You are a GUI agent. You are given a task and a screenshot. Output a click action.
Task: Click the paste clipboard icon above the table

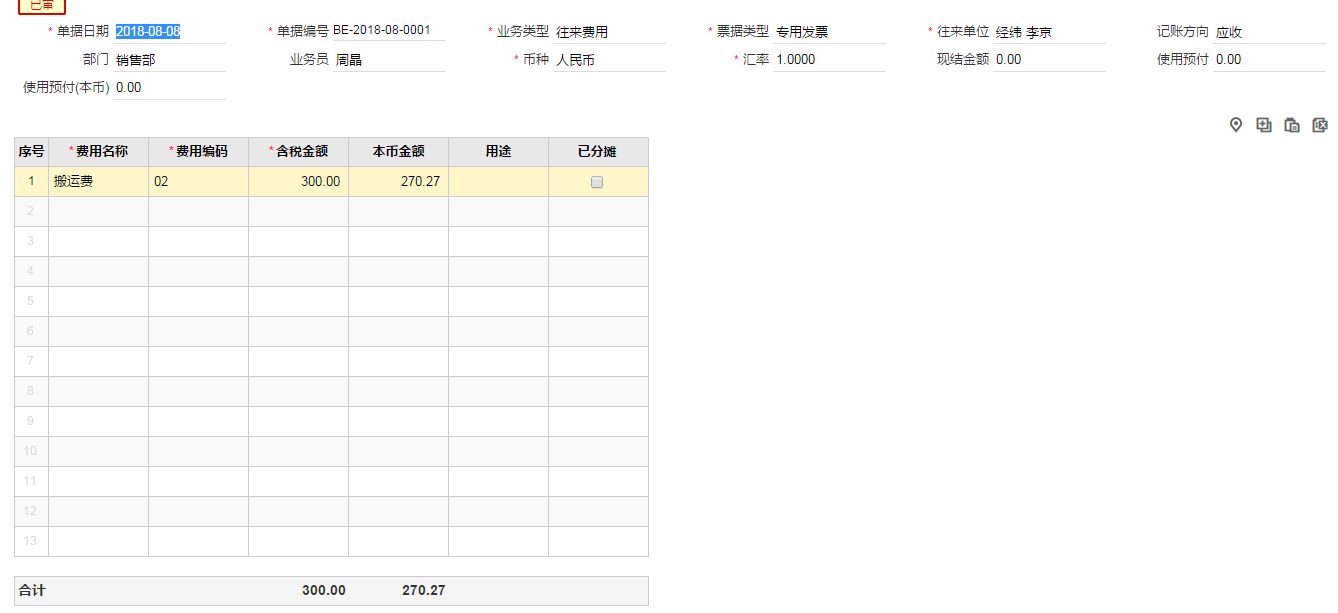(x=1292, y=125)
